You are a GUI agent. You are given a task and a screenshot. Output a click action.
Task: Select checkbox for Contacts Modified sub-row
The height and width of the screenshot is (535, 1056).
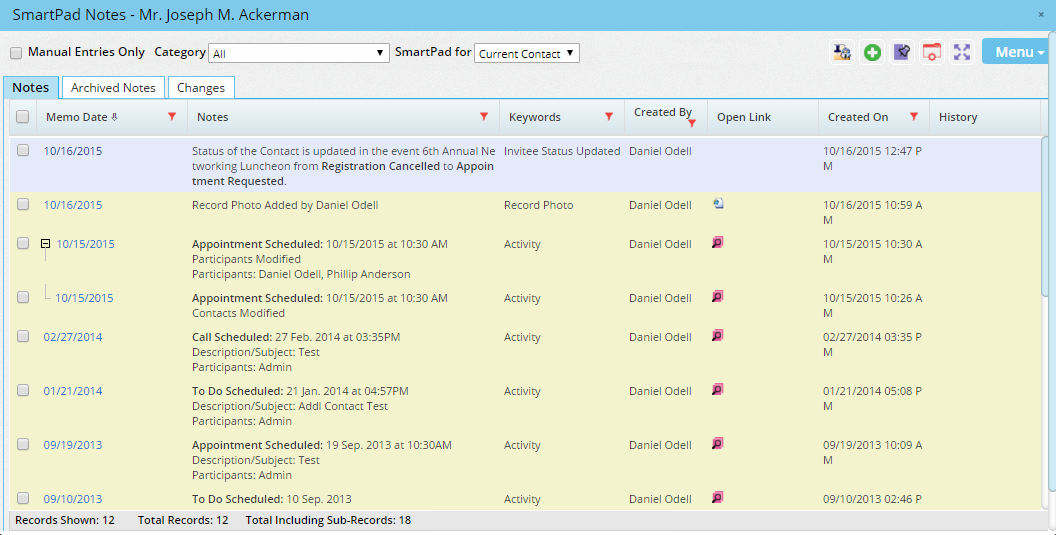[23, 297]
